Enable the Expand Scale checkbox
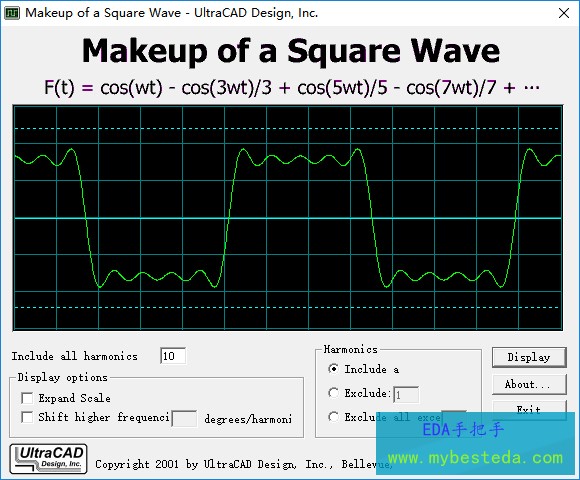Screen dimensions: 580x480 pyautogui.click(x=27, y=398)
